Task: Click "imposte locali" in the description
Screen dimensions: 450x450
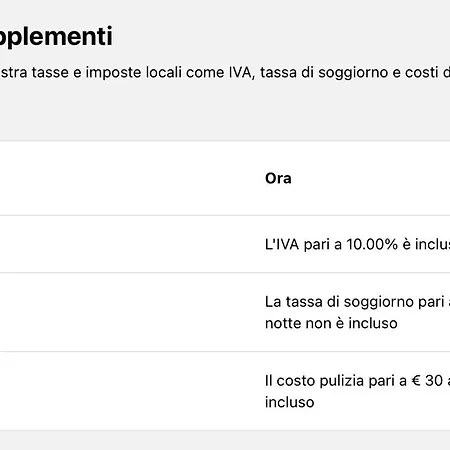Action: click(x=134, y=72)
